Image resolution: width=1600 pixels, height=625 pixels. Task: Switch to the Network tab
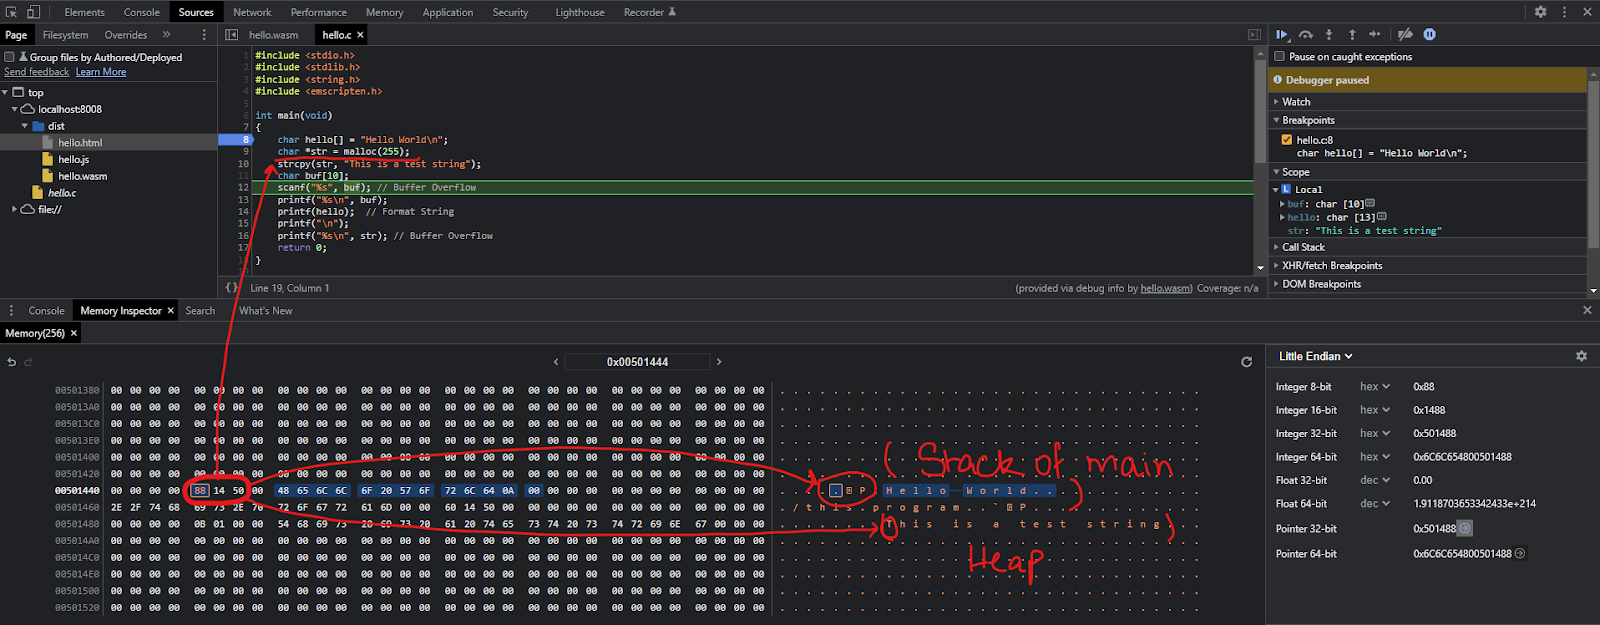click(x=252, y=12)
